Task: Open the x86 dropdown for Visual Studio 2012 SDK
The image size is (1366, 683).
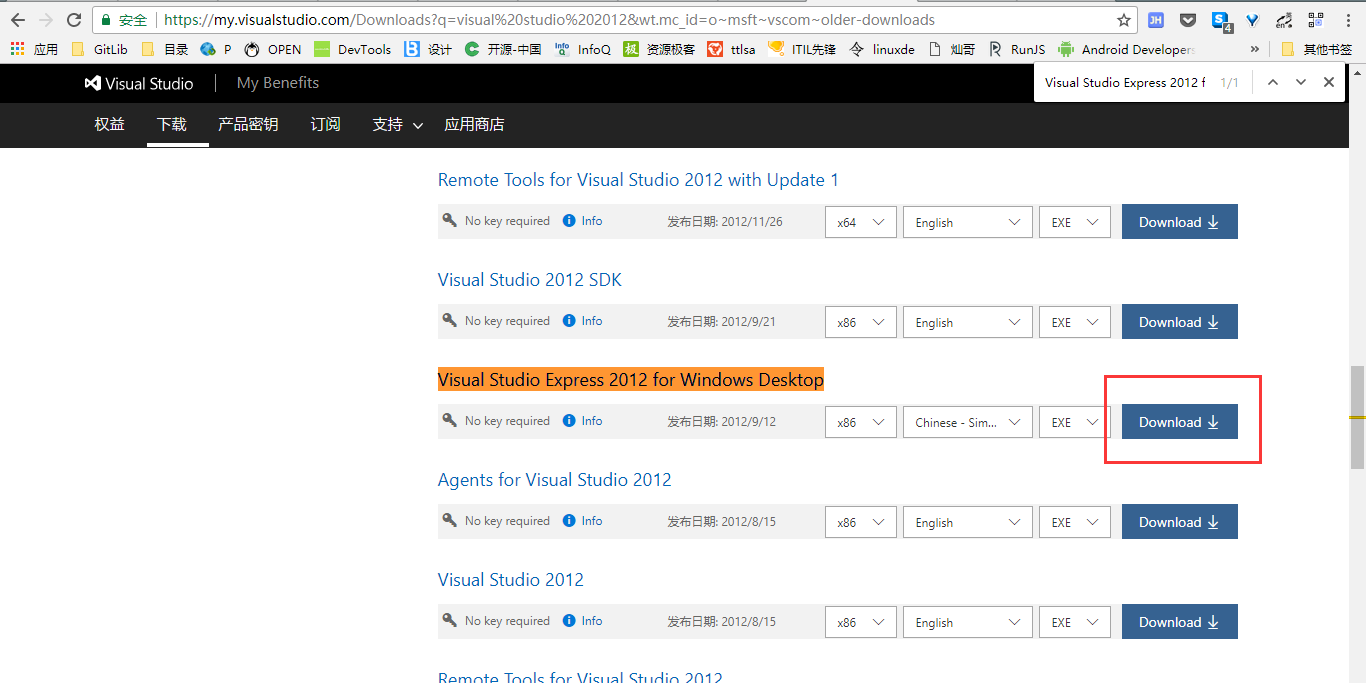Action: 861,322
